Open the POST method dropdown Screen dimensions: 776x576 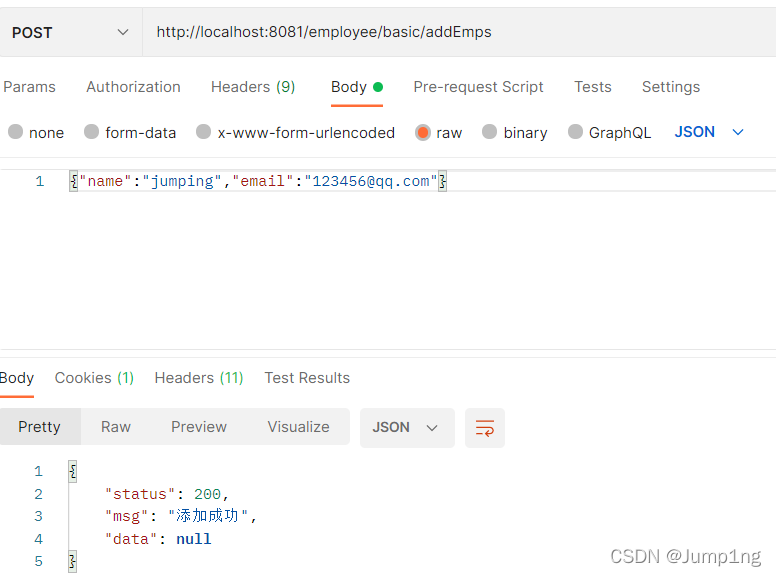click(x=70, y=33)
